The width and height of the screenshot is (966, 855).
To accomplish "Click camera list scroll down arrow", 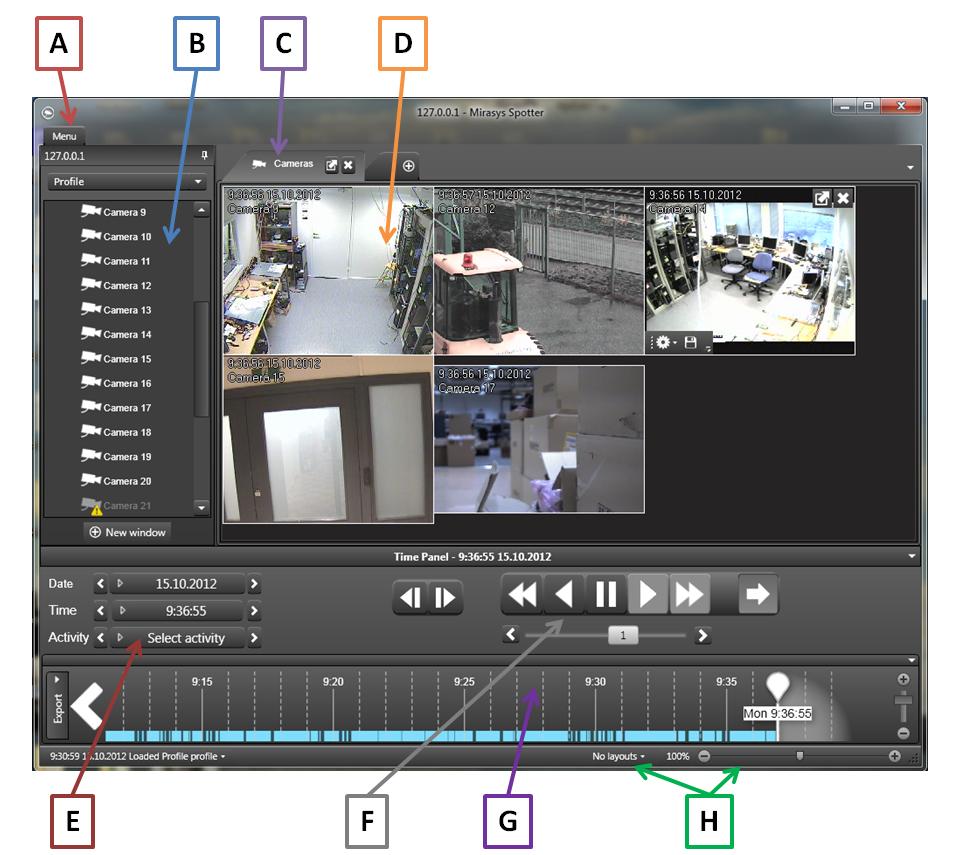I will tap(201, 508).
